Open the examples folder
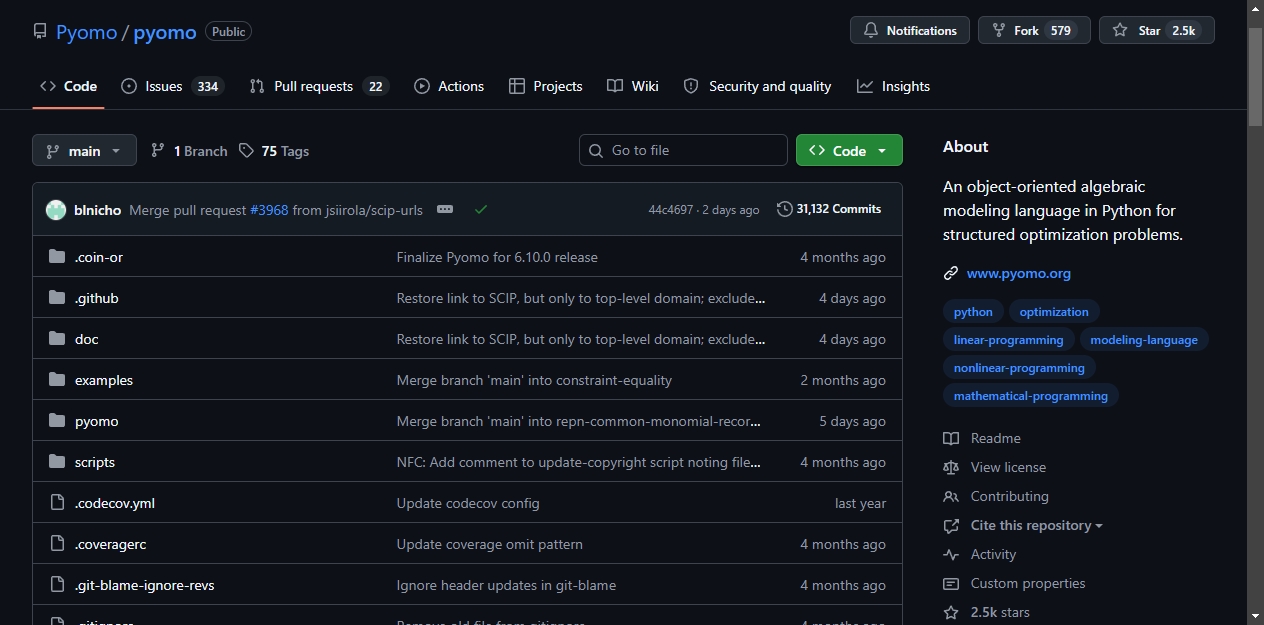Screen dimensions: 1264x625 pos(104,380)
